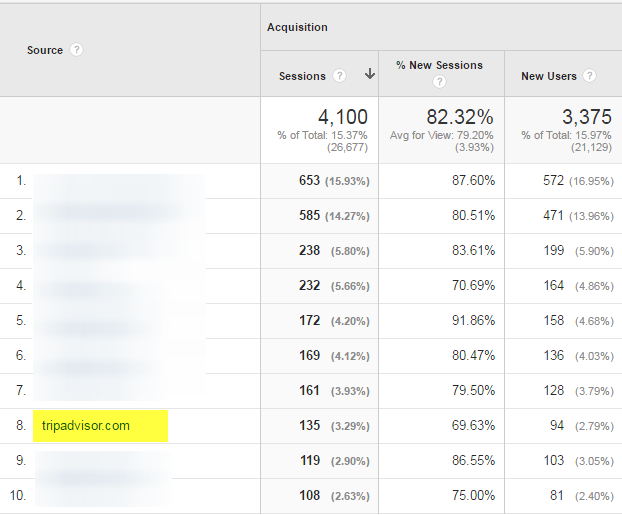
Task: Click sessions value 653 in row 1
Action: (x=309, y=181)
